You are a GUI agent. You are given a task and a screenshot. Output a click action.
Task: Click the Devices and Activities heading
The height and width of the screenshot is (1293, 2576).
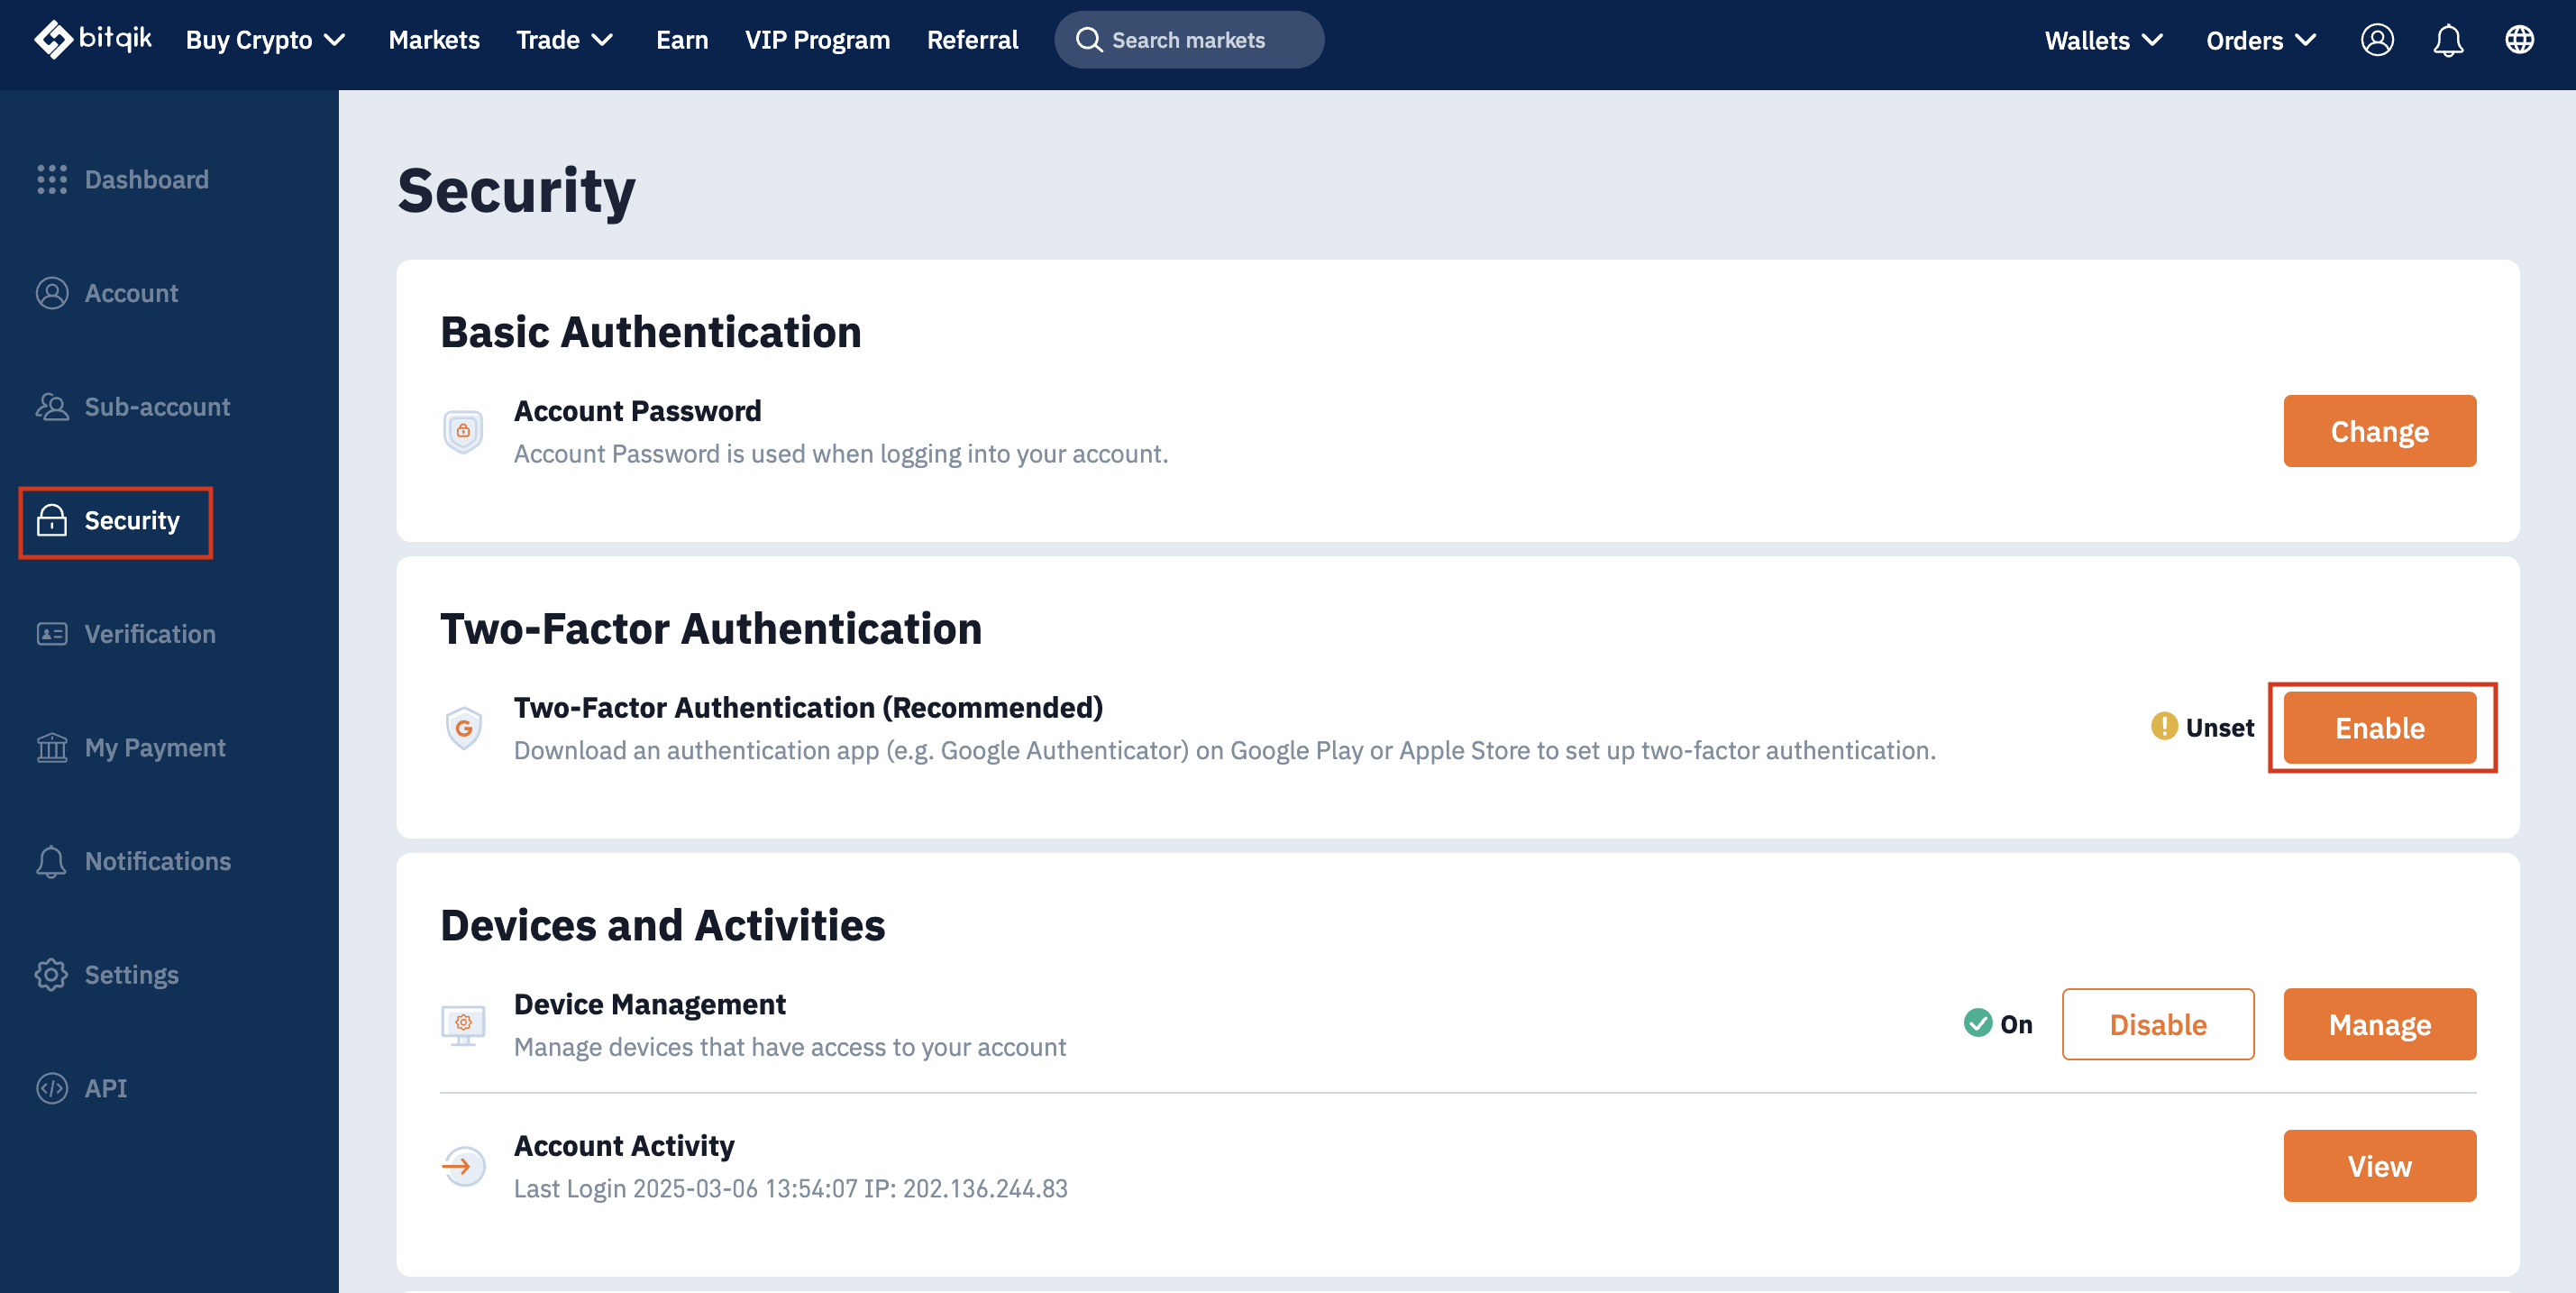coord(662,925)
